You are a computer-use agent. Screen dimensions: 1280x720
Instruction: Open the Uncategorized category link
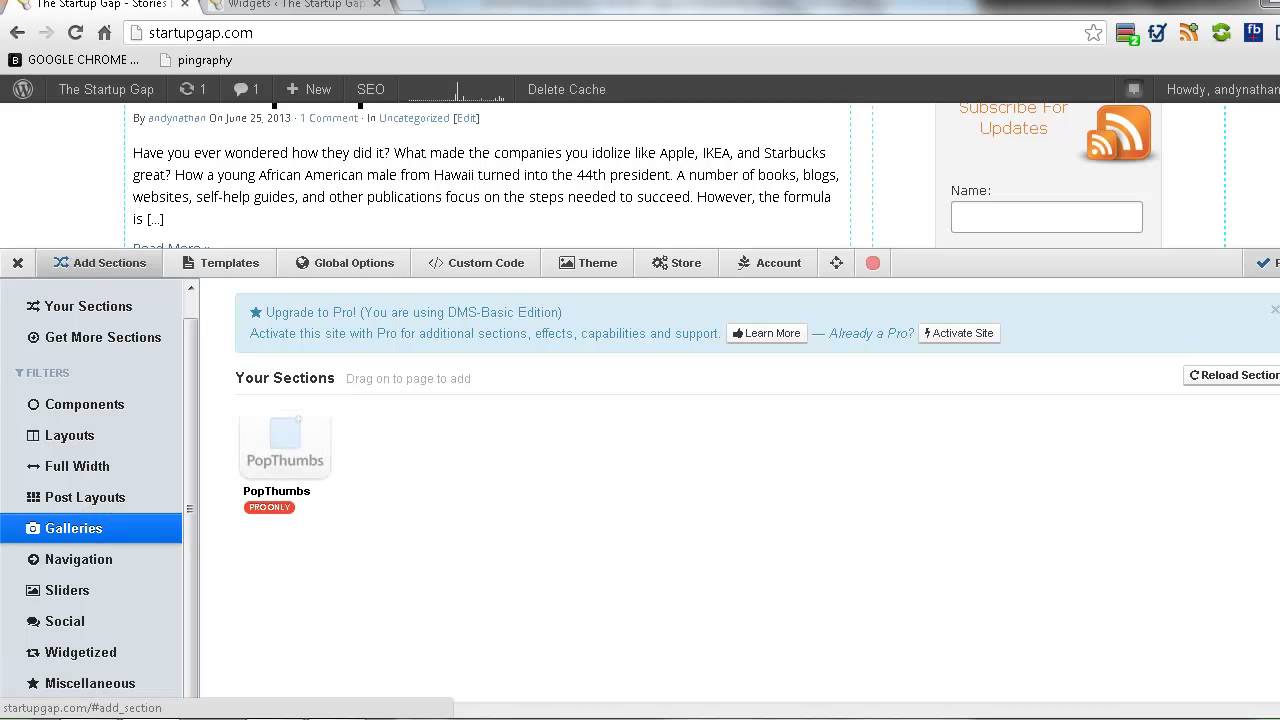click(414, 118)
